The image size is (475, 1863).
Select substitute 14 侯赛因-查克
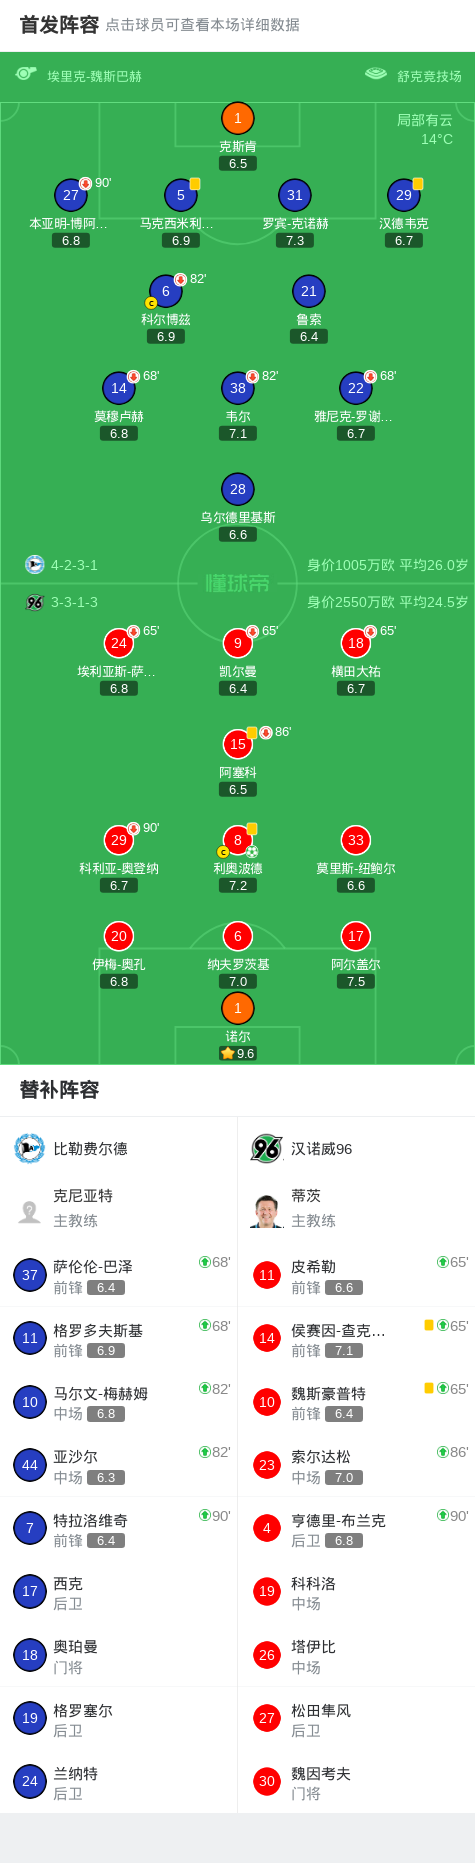[356, 1338]
